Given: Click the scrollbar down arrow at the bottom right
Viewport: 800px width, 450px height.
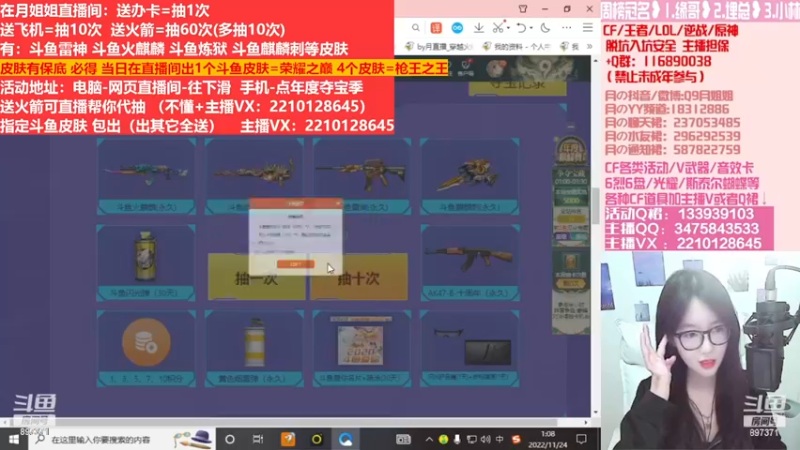Looking at the screenshot, I should click(x=595, y=412).
